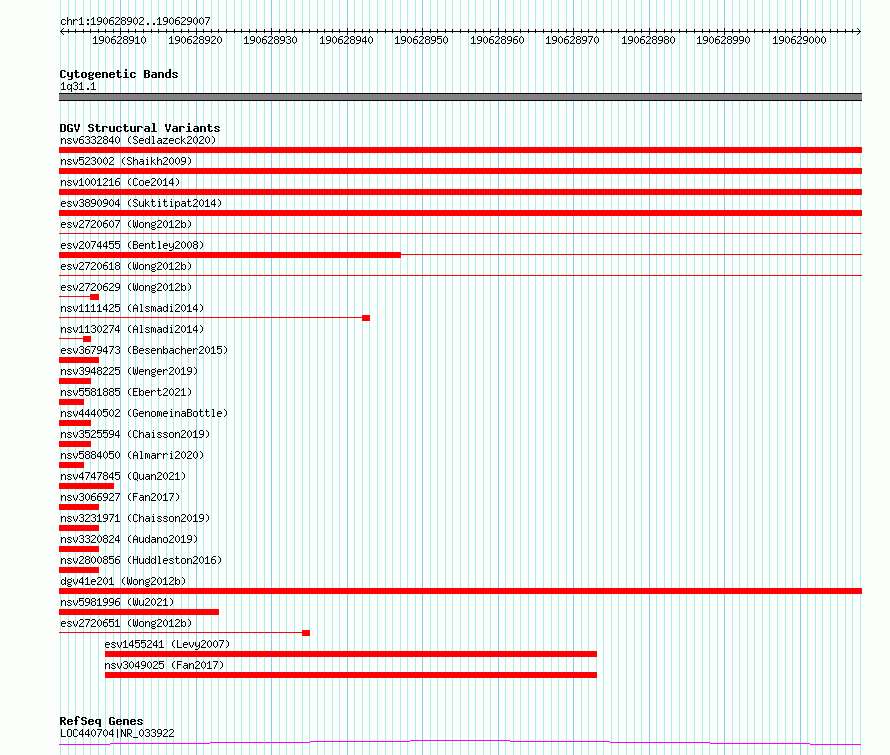Click nsv5581885 (Ebert2021) label
The width and height of the screenshot is (890, 755).
tap(126, 392)
